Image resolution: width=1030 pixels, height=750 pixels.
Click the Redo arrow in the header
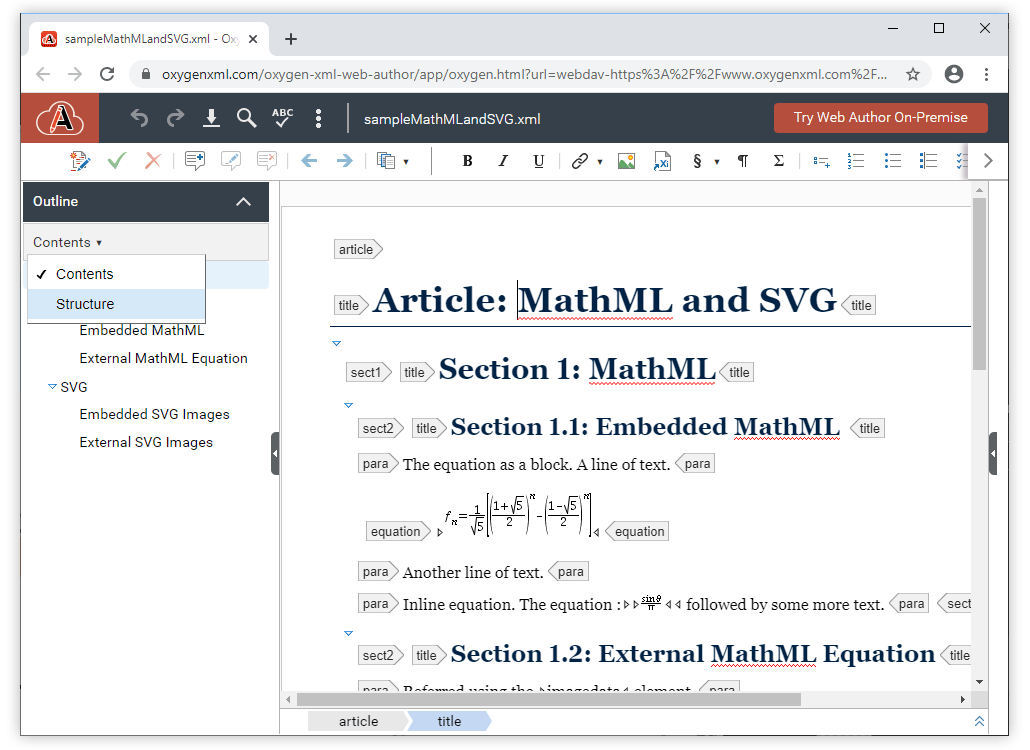click(175, 118)
